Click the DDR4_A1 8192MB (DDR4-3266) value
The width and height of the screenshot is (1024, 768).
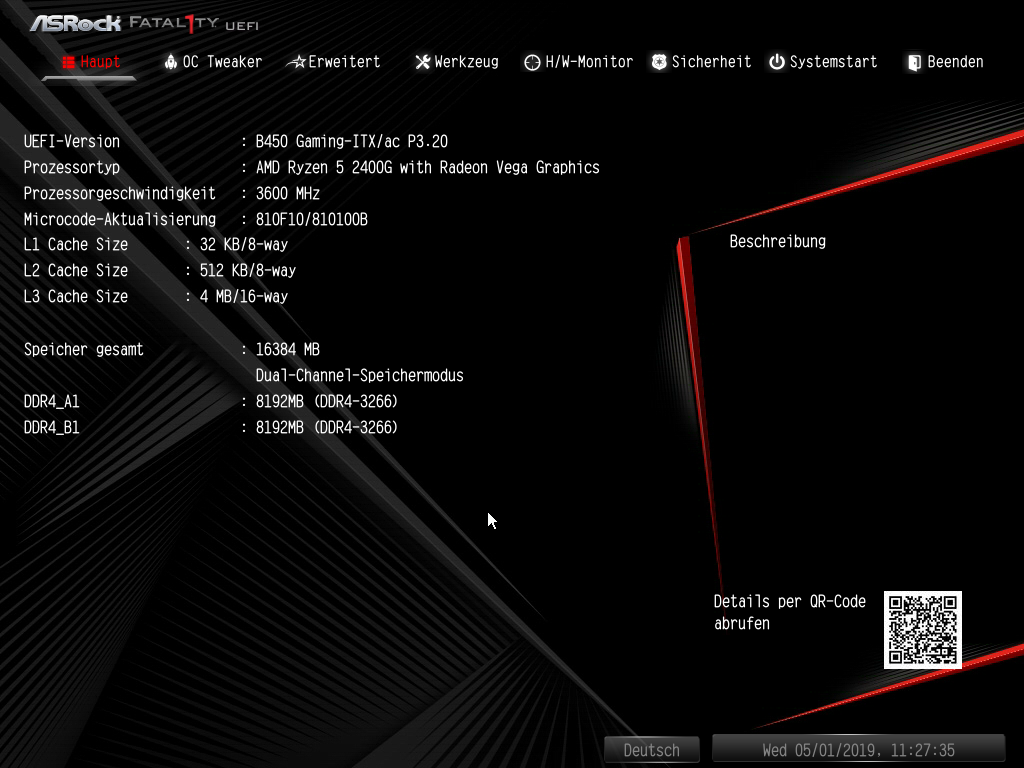coord(327,402)
